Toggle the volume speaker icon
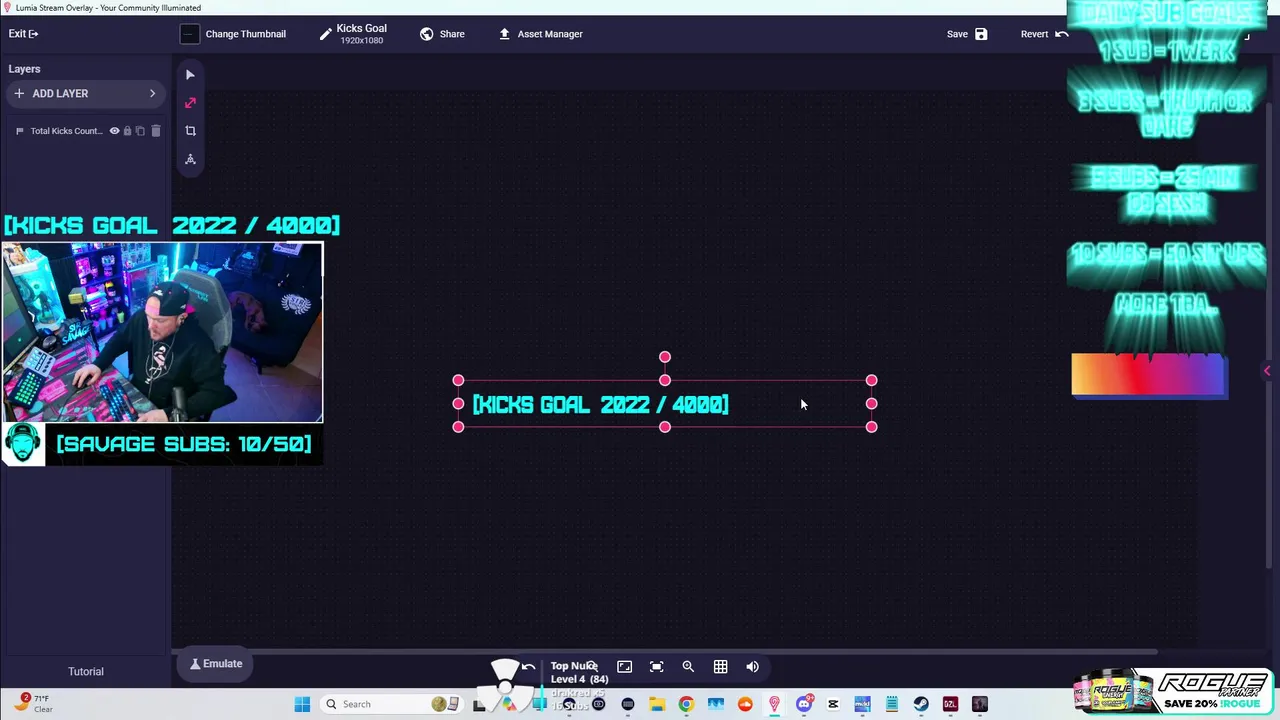 752,667
